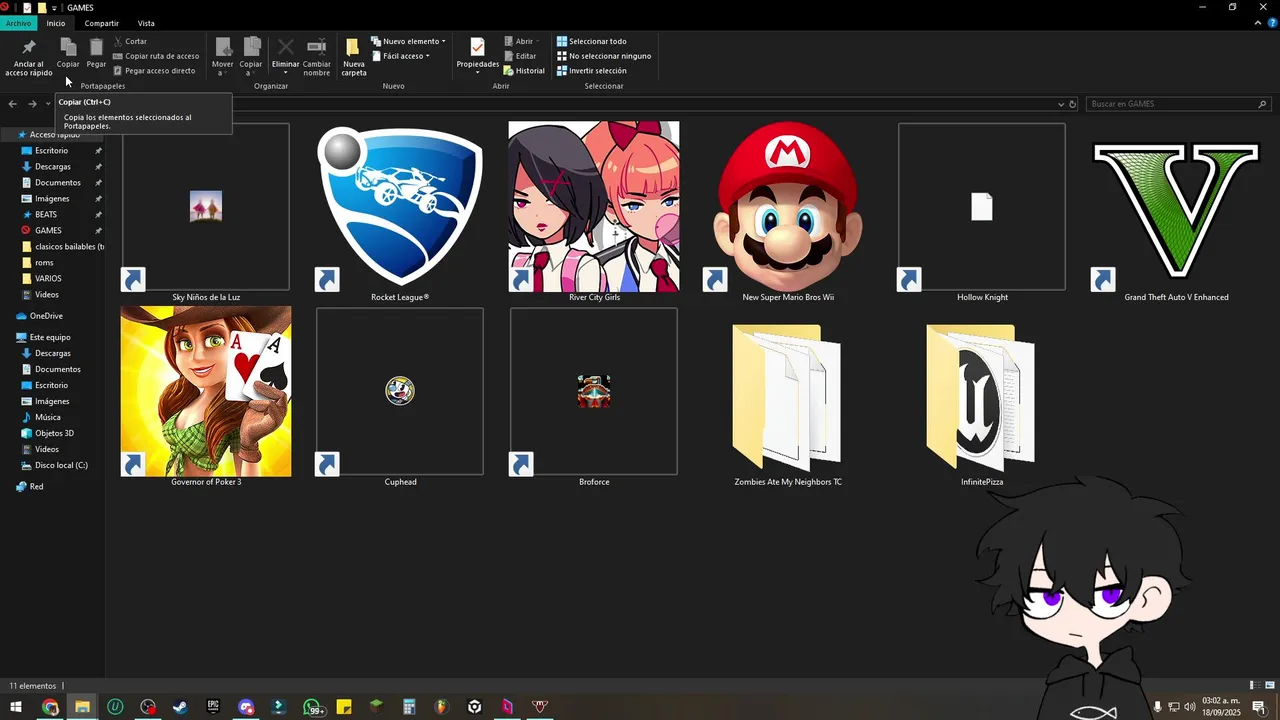Open the Archivo tab
This screenshot has width=1280, height=720.
(x=18, y=23)
